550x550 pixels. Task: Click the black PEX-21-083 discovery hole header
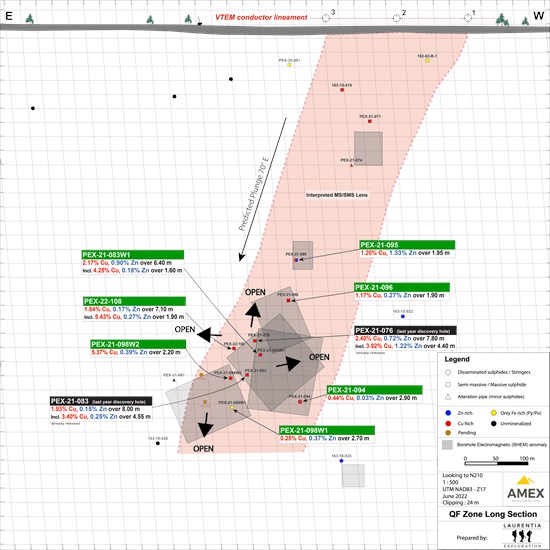pyautogui.click(x=101, y=401)
